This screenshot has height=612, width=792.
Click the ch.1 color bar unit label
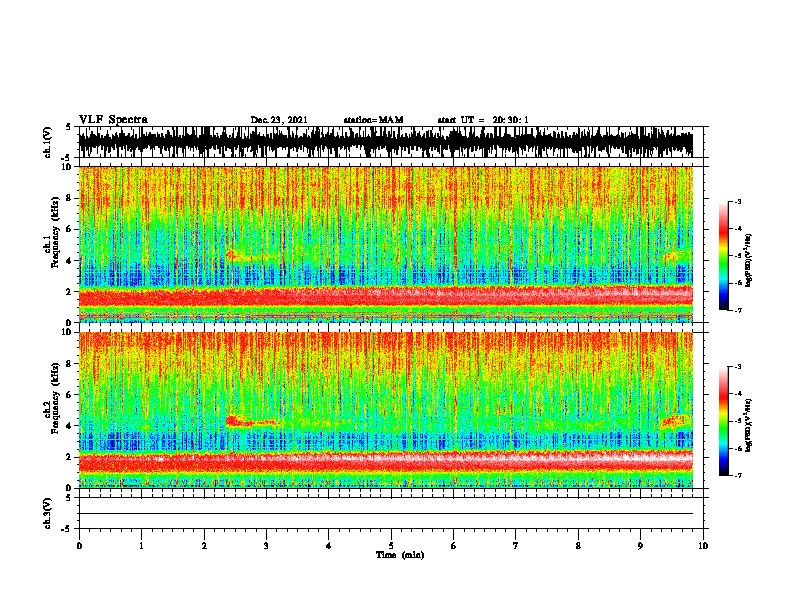[x=749, y=261]
